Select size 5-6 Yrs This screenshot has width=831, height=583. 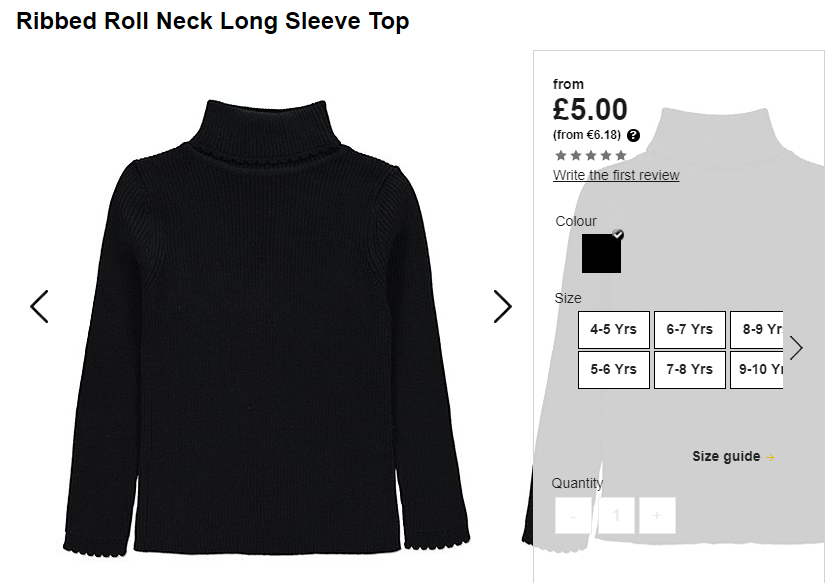click(x=614, y=369)
